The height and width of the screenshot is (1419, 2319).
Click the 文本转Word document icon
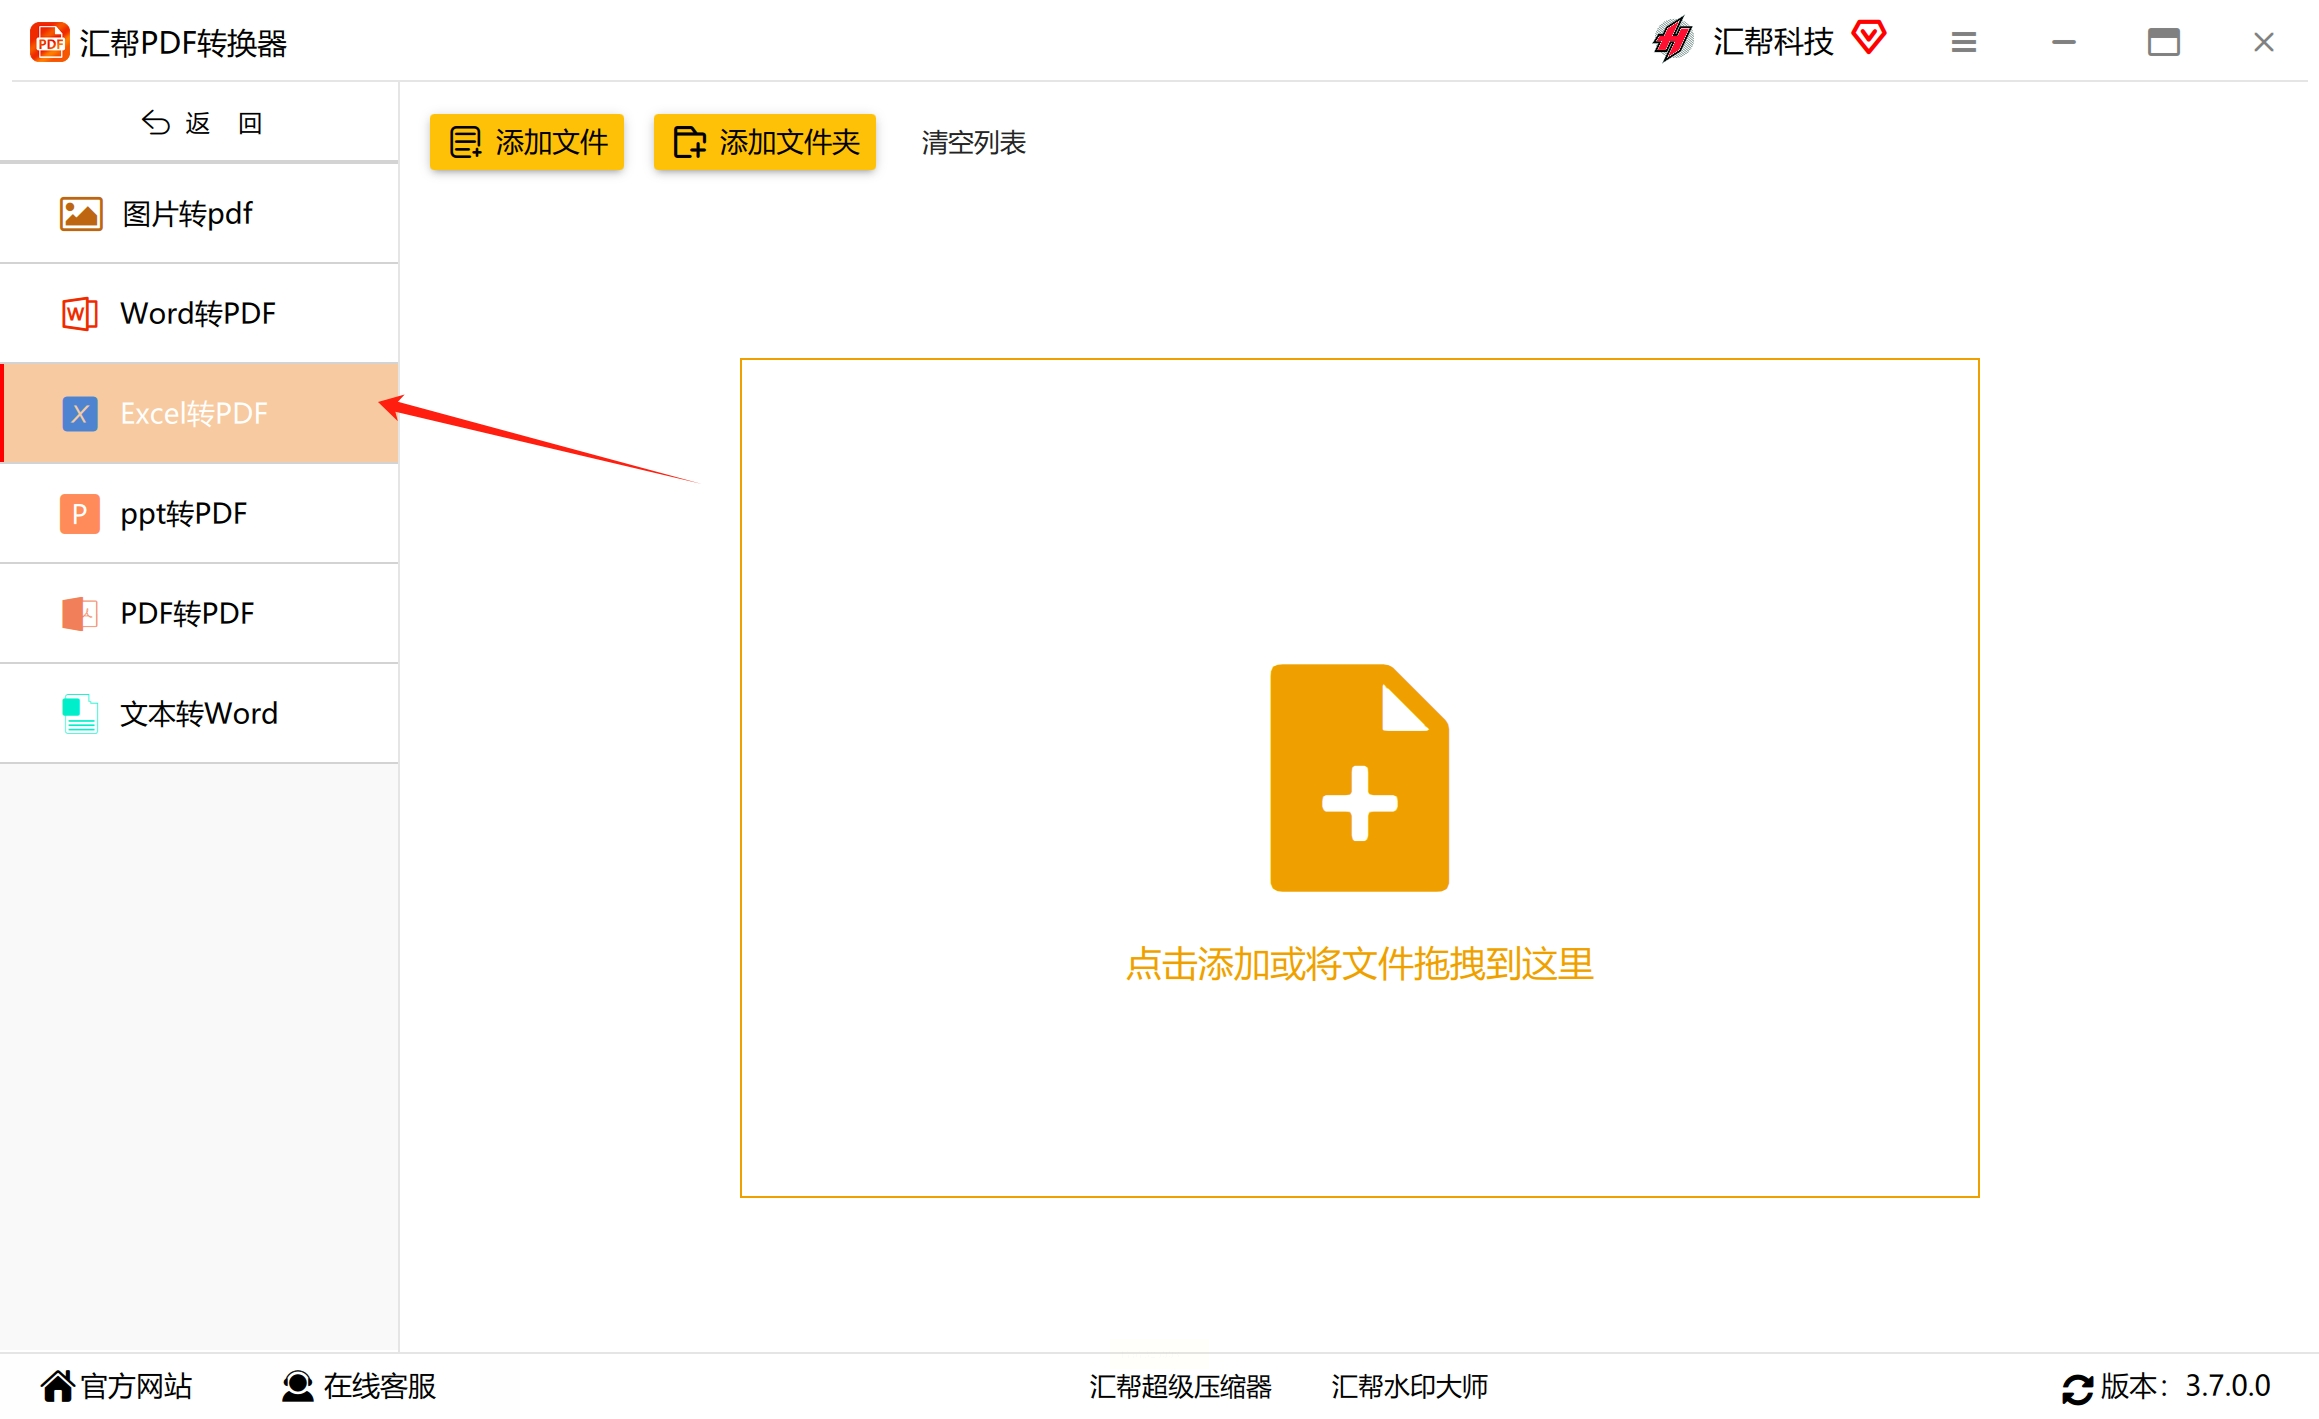coord(80,714)
